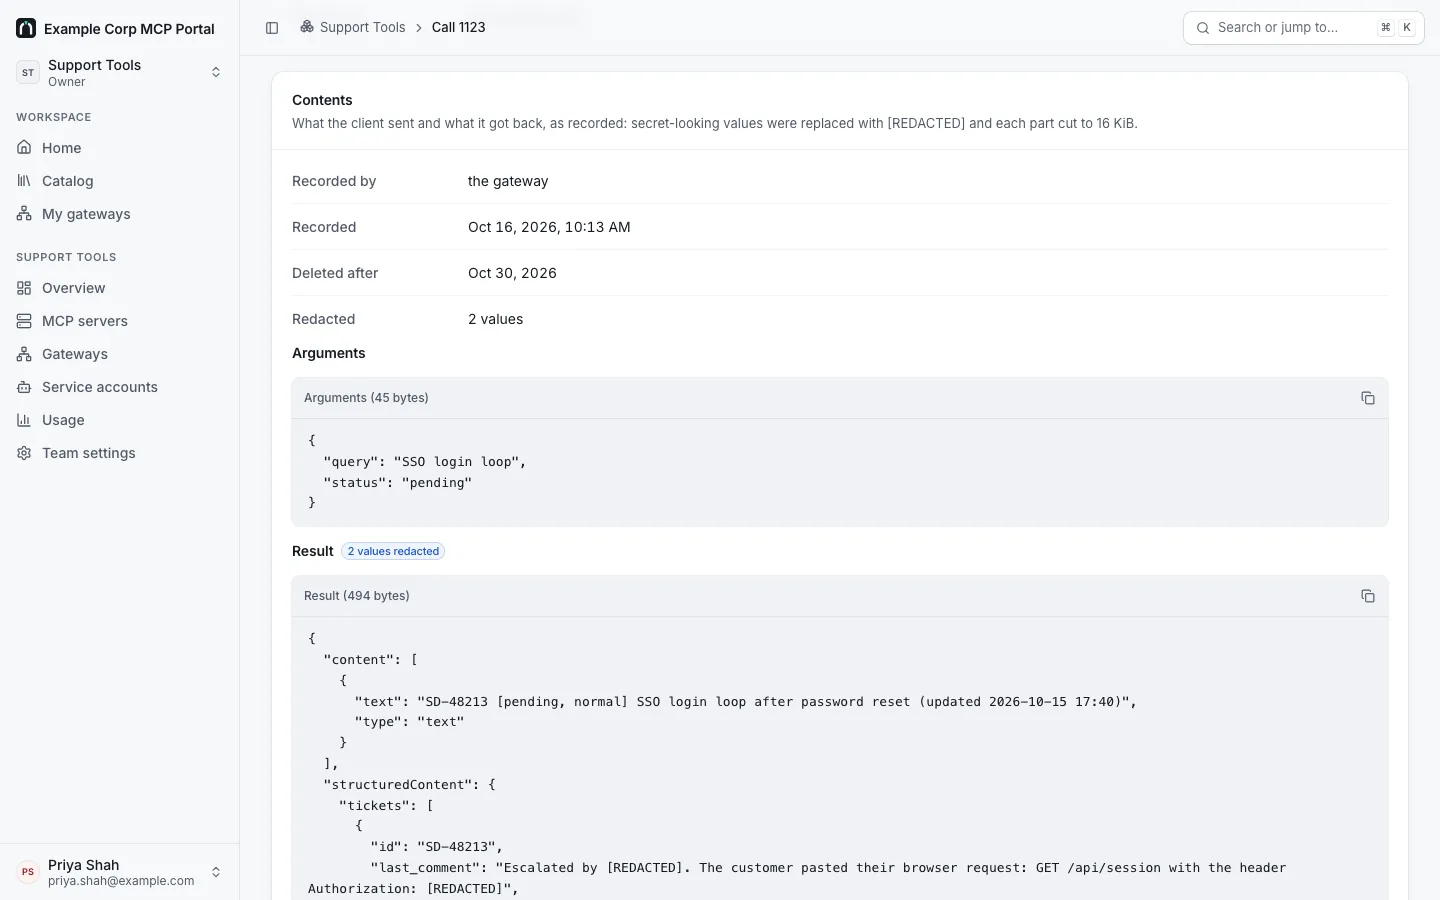This screenshot has width=1440, height=900.
Task: Copy the Result code block
Action: pos(1368,596)
